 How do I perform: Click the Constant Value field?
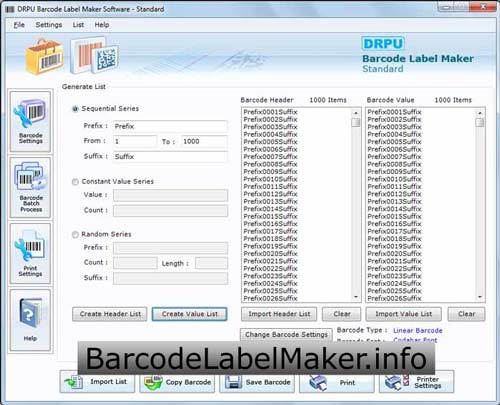click(170, 195)
